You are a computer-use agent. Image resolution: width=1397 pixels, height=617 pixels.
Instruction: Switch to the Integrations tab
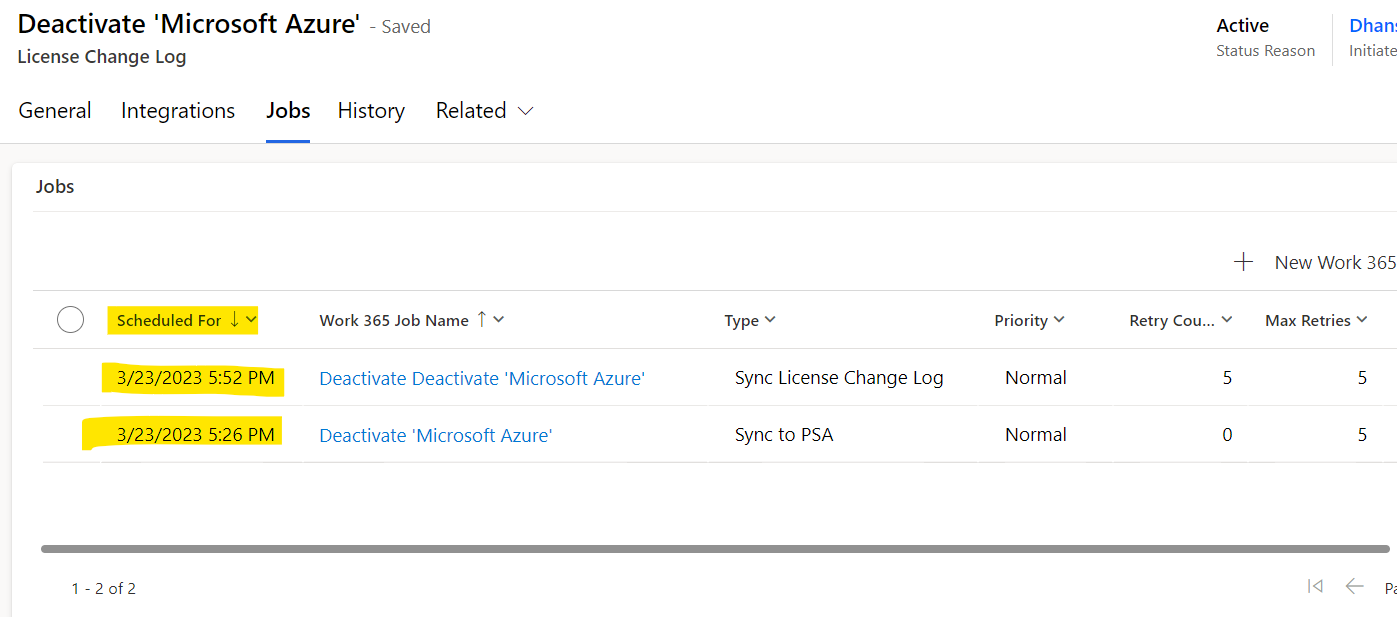(178, 111)
